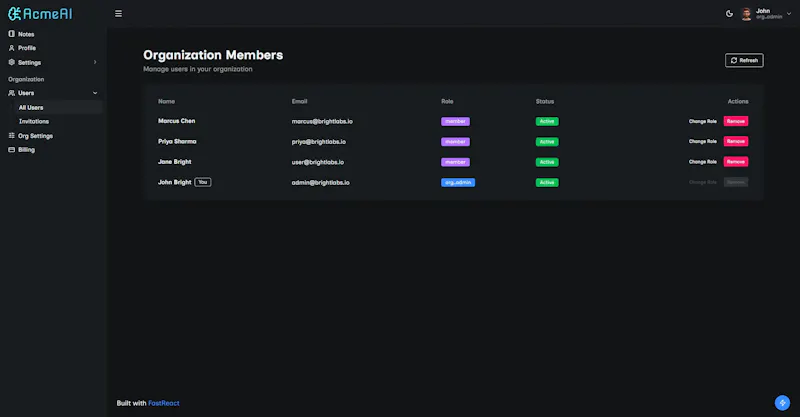Click Priya Sharma's member role badge
Viewport: 800px width, 417px height.
click(x=455, y=142)
